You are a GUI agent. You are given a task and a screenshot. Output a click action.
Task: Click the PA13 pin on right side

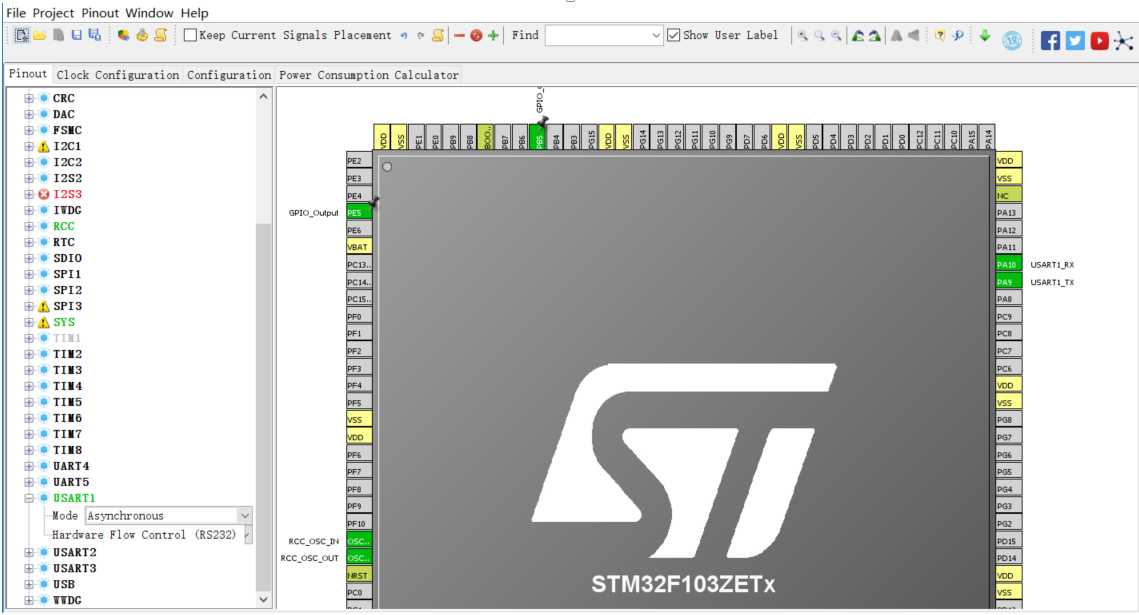(1008, 213)
